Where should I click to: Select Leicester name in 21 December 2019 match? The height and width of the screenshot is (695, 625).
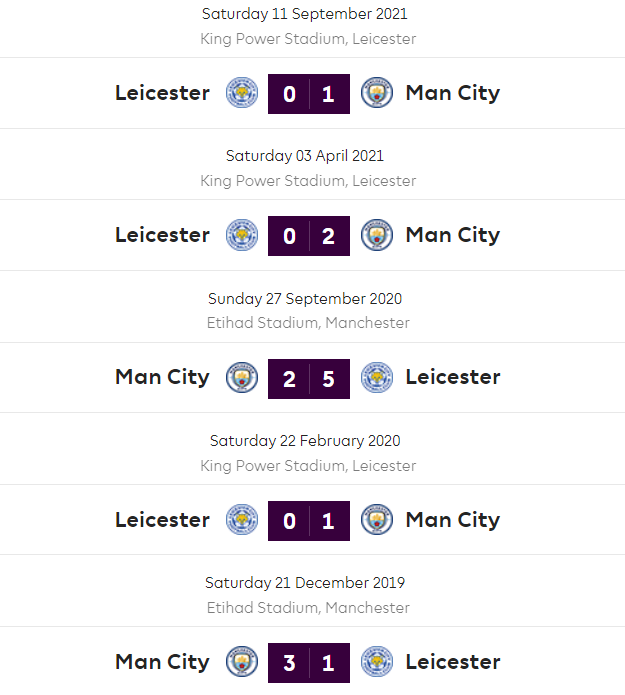point(453,662)
